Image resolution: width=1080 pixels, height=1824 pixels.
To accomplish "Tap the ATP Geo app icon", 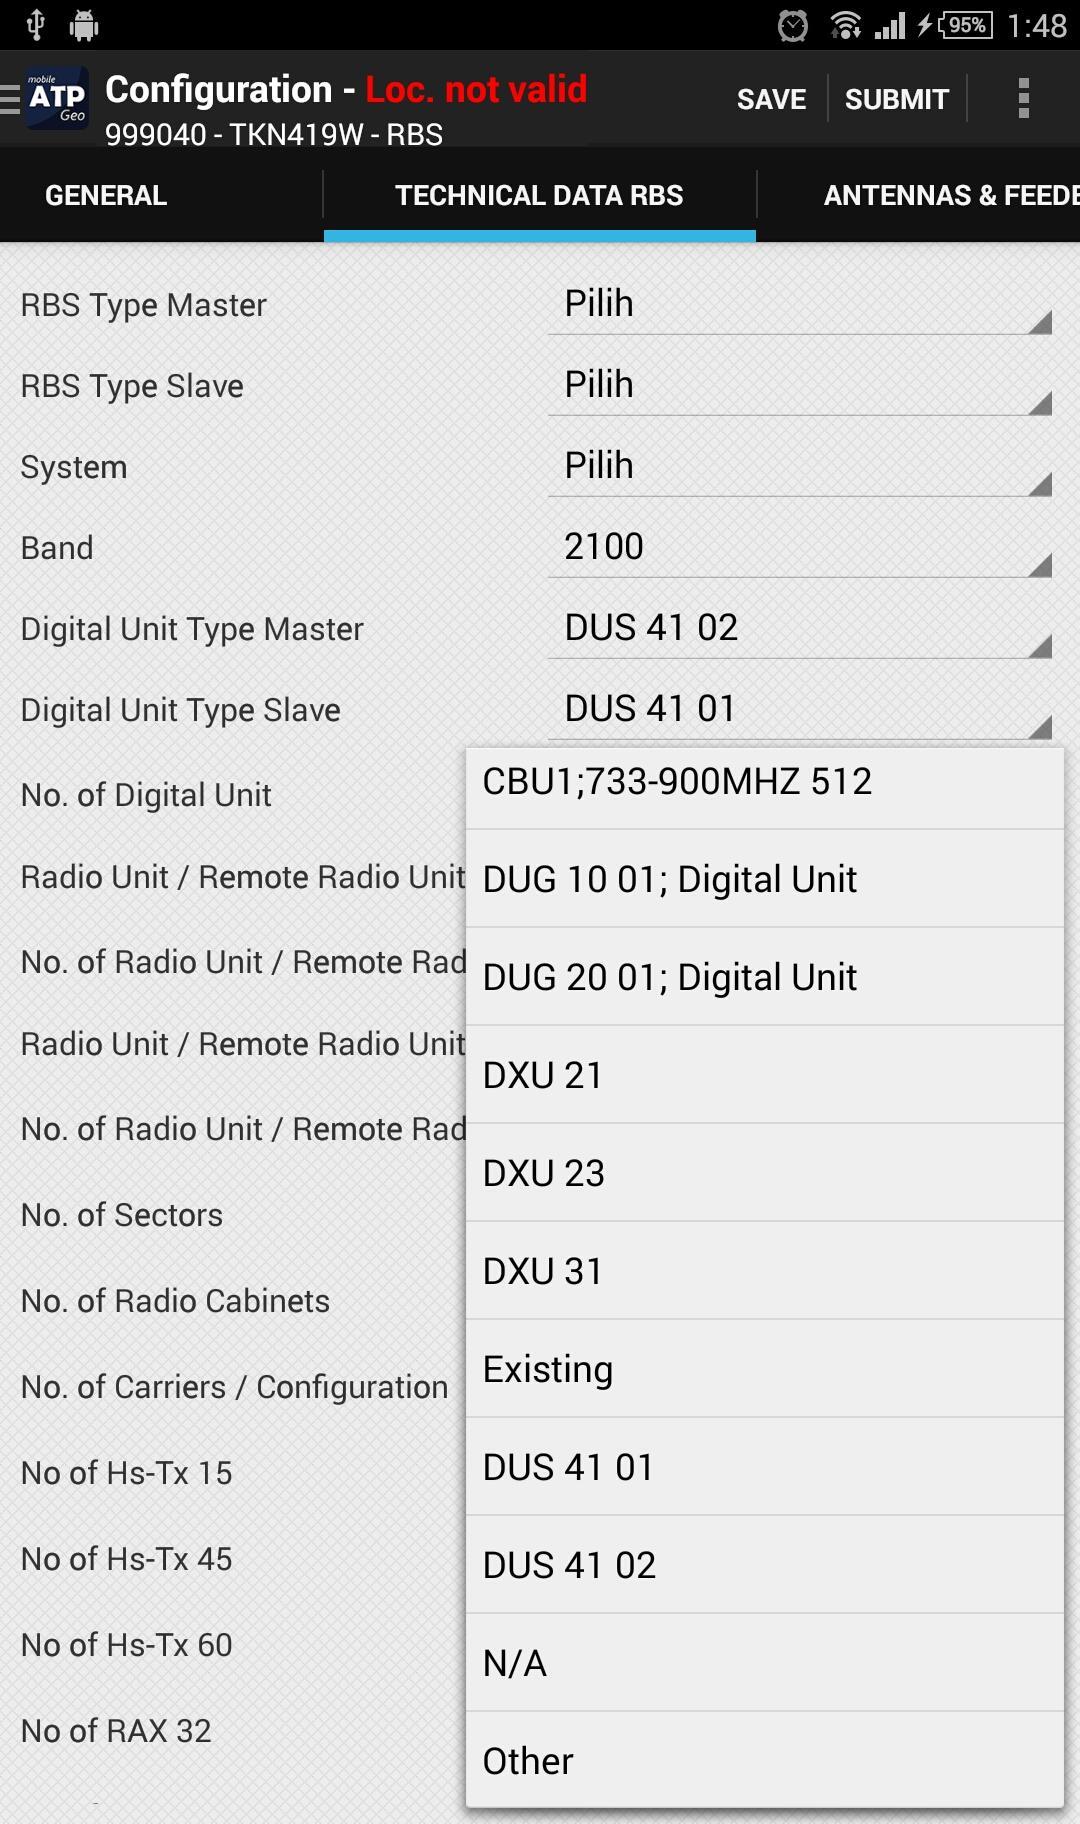I will (x=56, y=98).
